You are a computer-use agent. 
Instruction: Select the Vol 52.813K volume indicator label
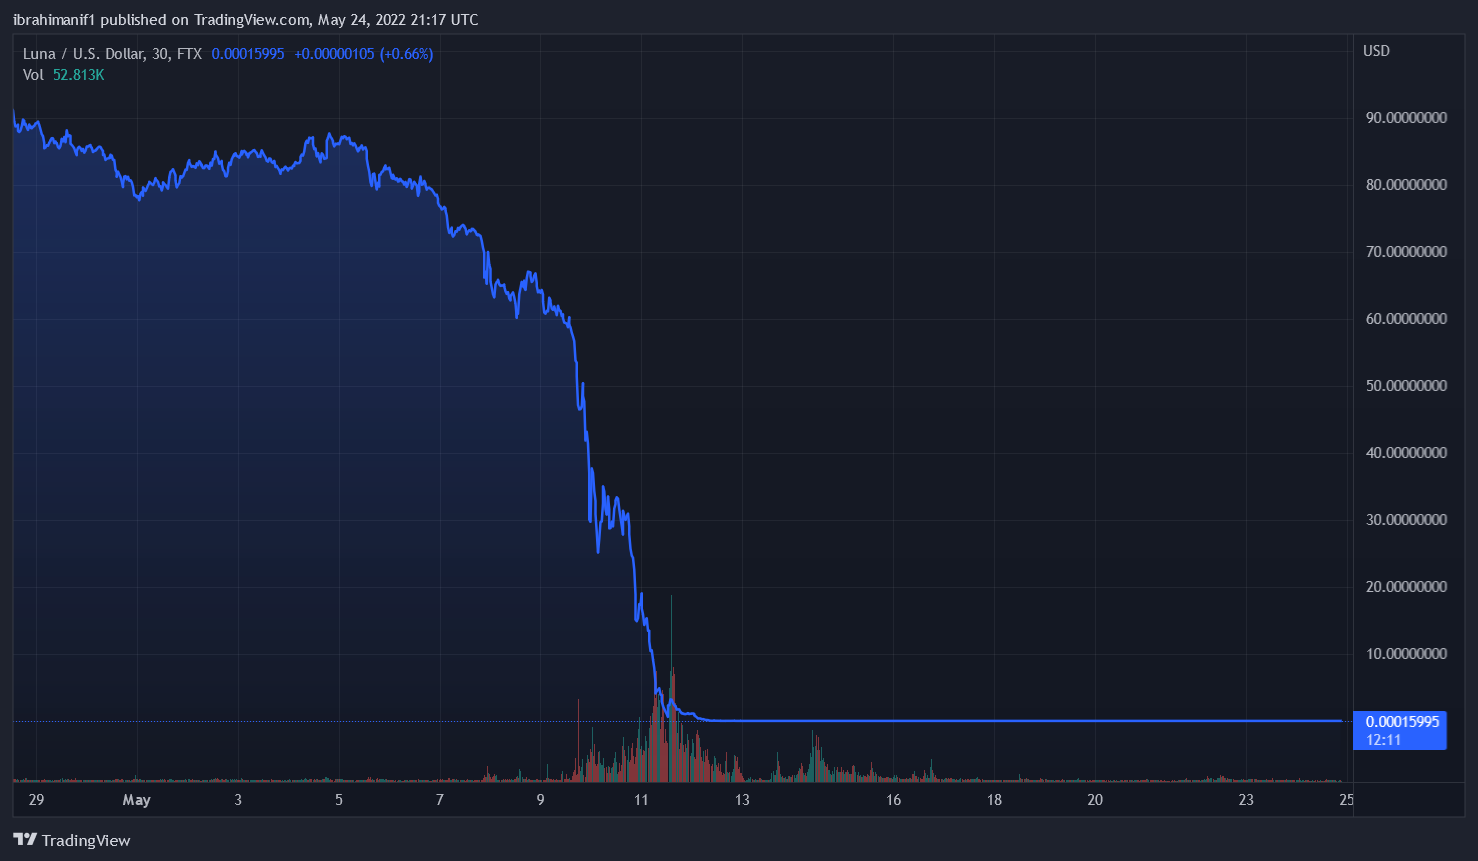tap(63, 75)
